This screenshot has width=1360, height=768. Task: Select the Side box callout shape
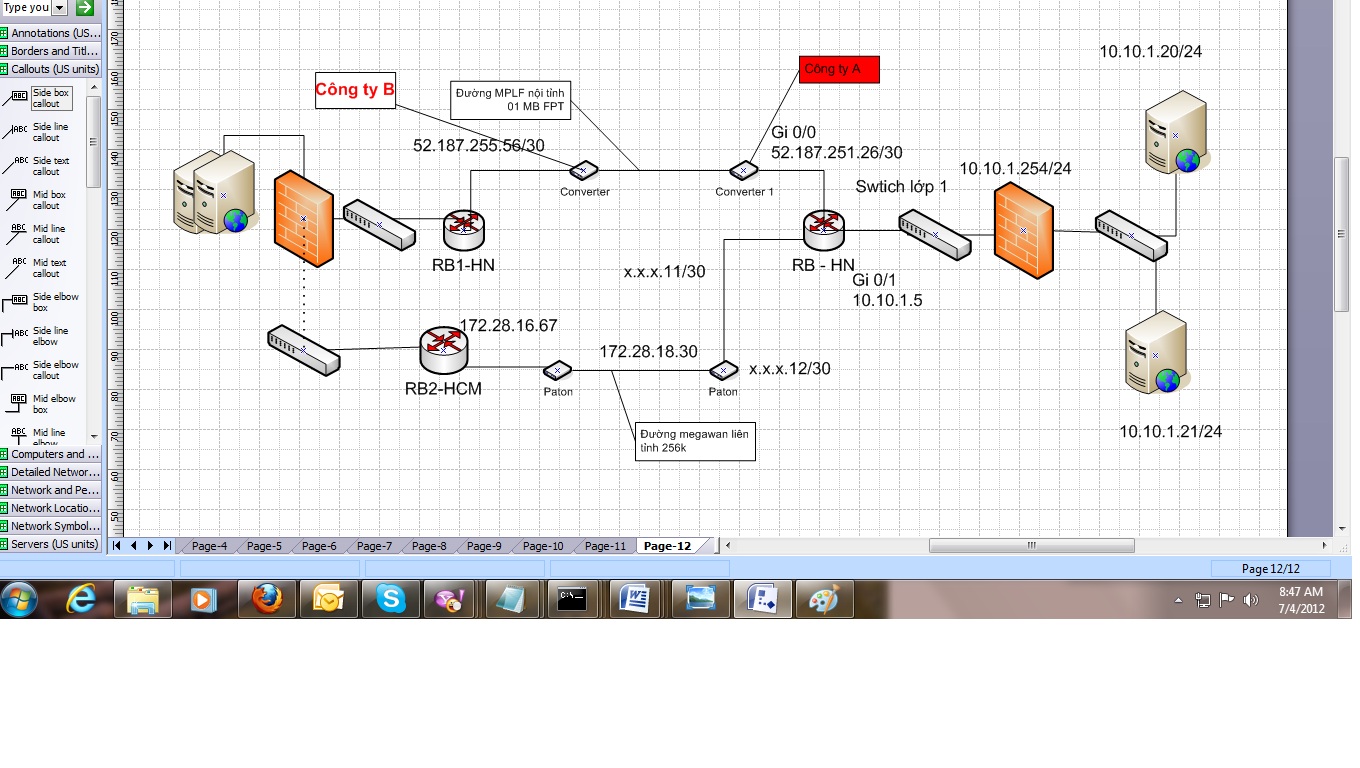tap(50, 98)
